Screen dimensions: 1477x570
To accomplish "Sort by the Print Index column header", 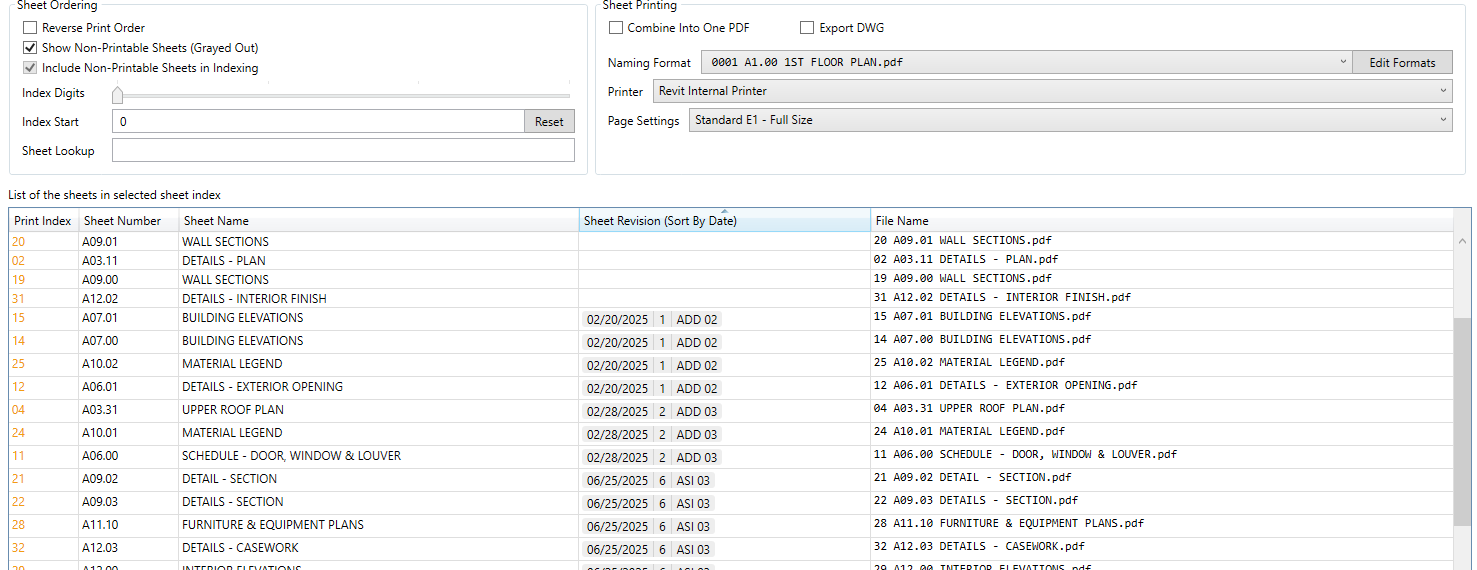I will coord(43,221).
